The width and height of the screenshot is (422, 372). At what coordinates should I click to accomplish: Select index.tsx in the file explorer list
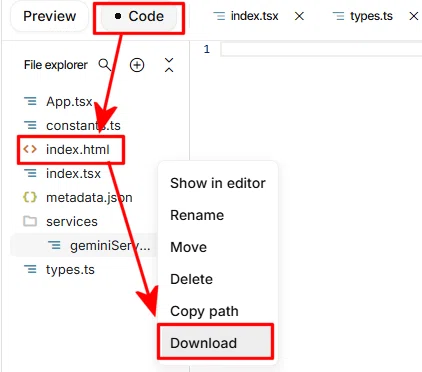tap(73, 174)
